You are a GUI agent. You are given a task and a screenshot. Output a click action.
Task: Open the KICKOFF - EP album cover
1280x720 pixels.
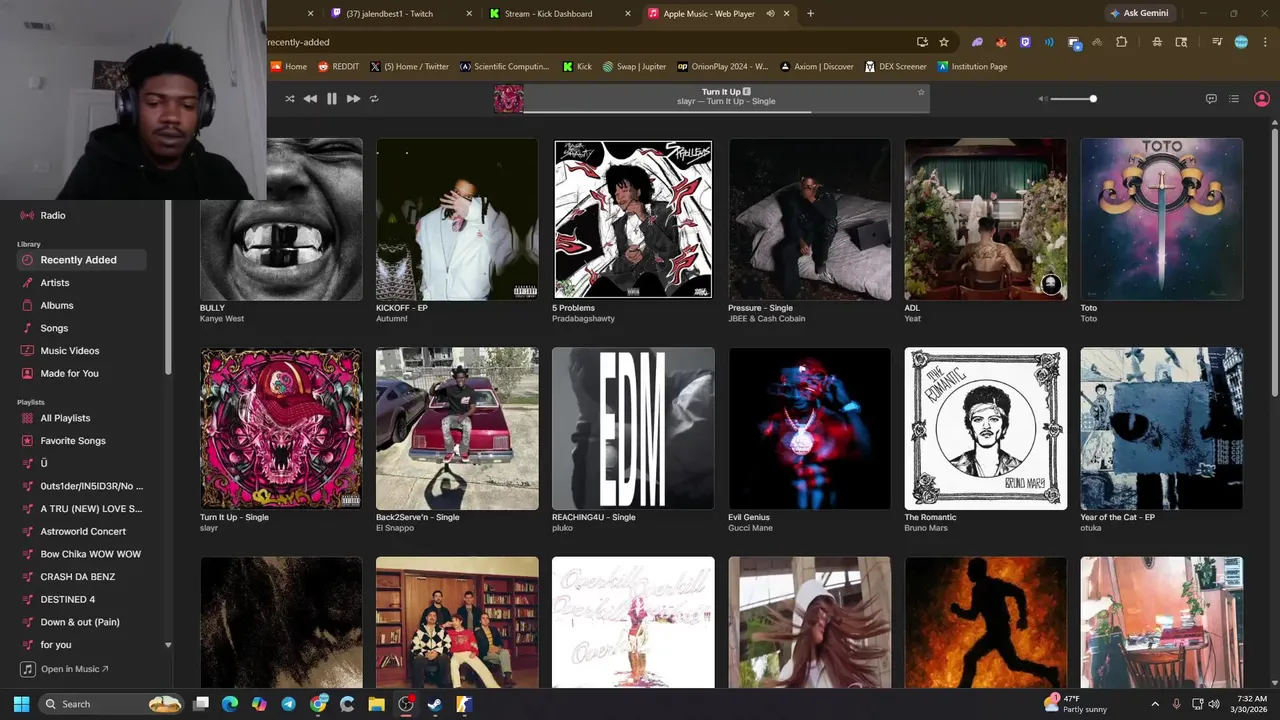coord(457,219)
